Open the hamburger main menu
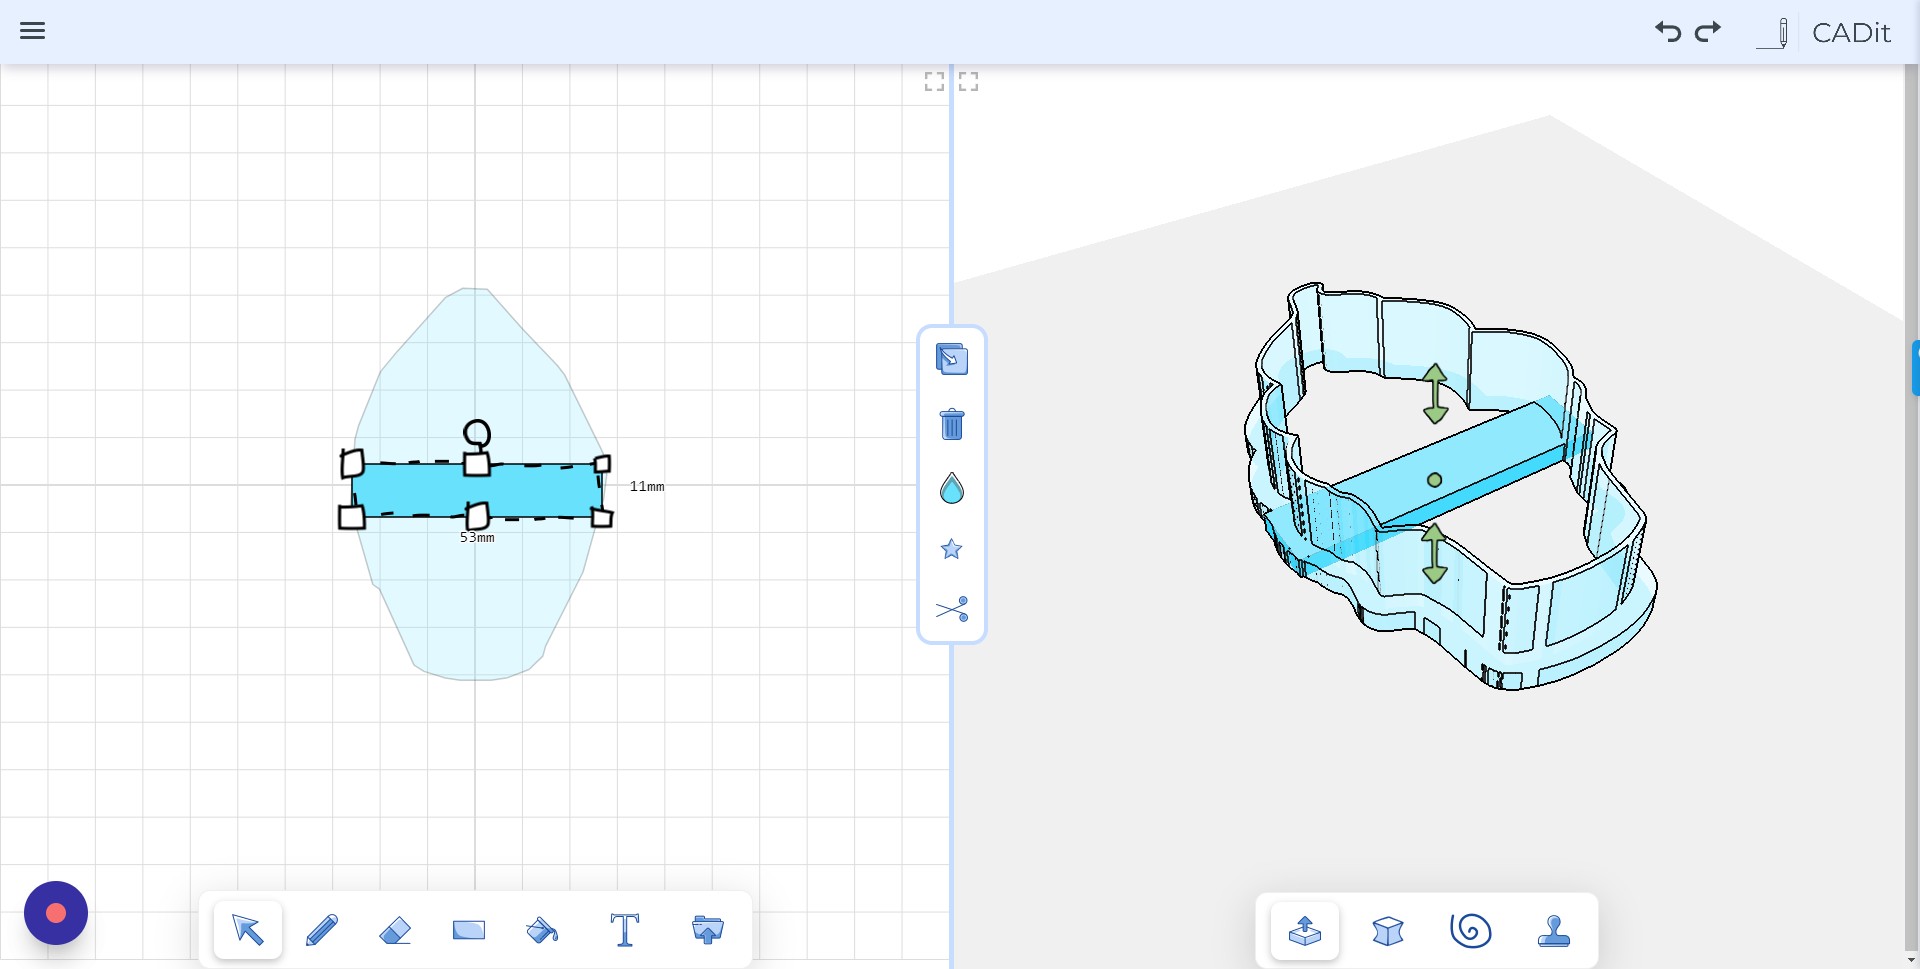This screenshot has height=969, width=1920. click(32, 31)
